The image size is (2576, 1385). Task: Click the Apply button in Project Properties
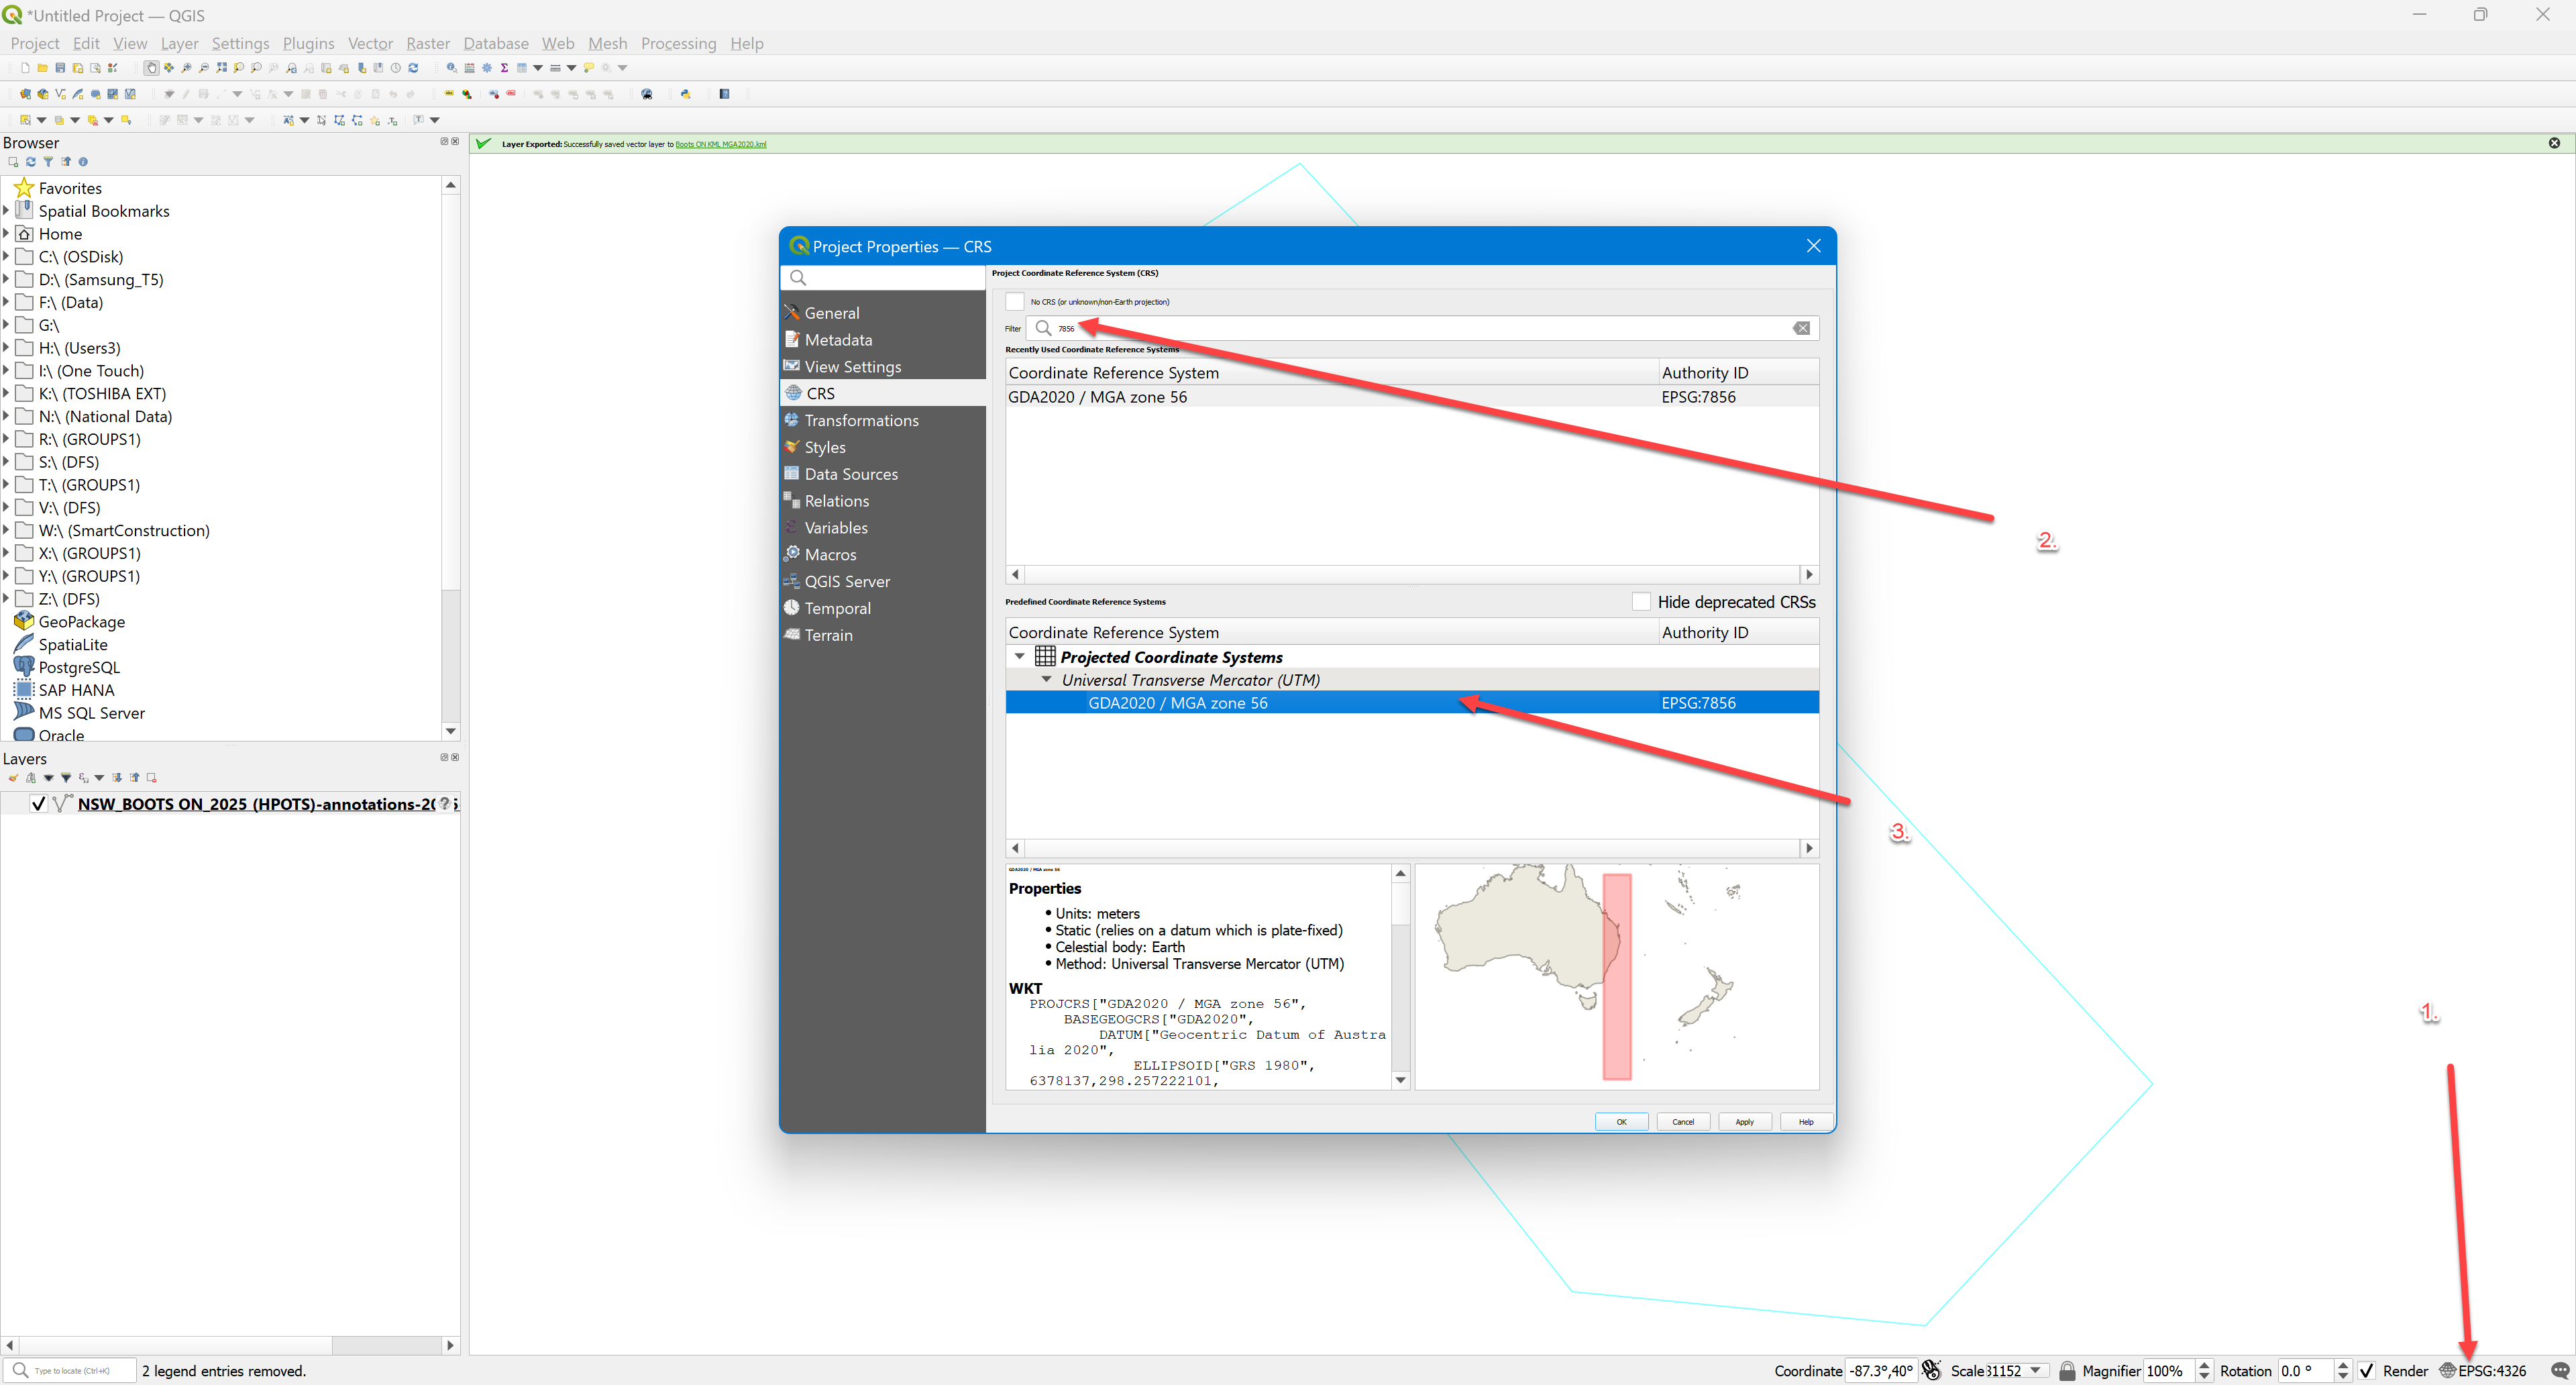[1745, 1121]
